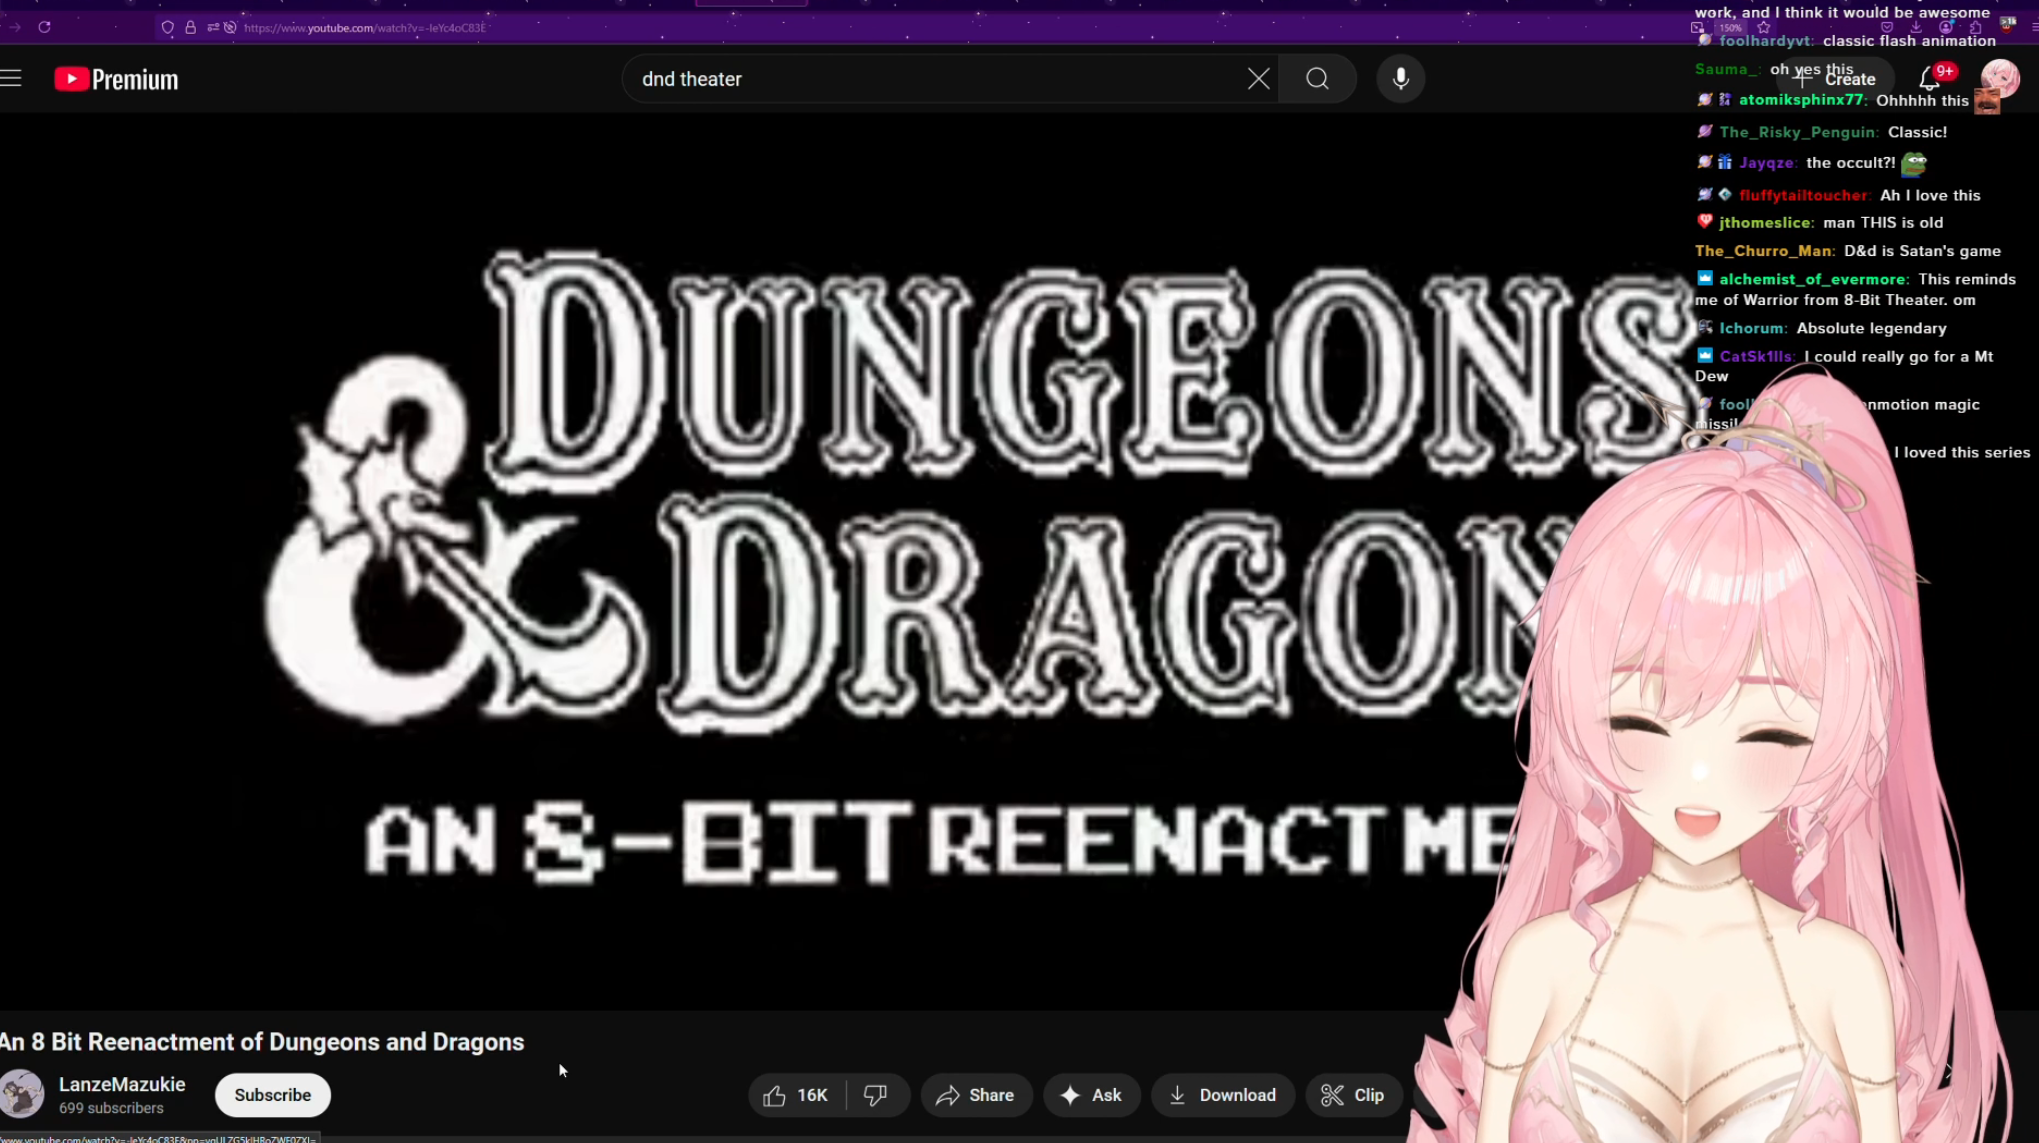Open the LanzeMazukie channel name link
Viewport: 2039px width, 1143px height.
click(122, 1084)
